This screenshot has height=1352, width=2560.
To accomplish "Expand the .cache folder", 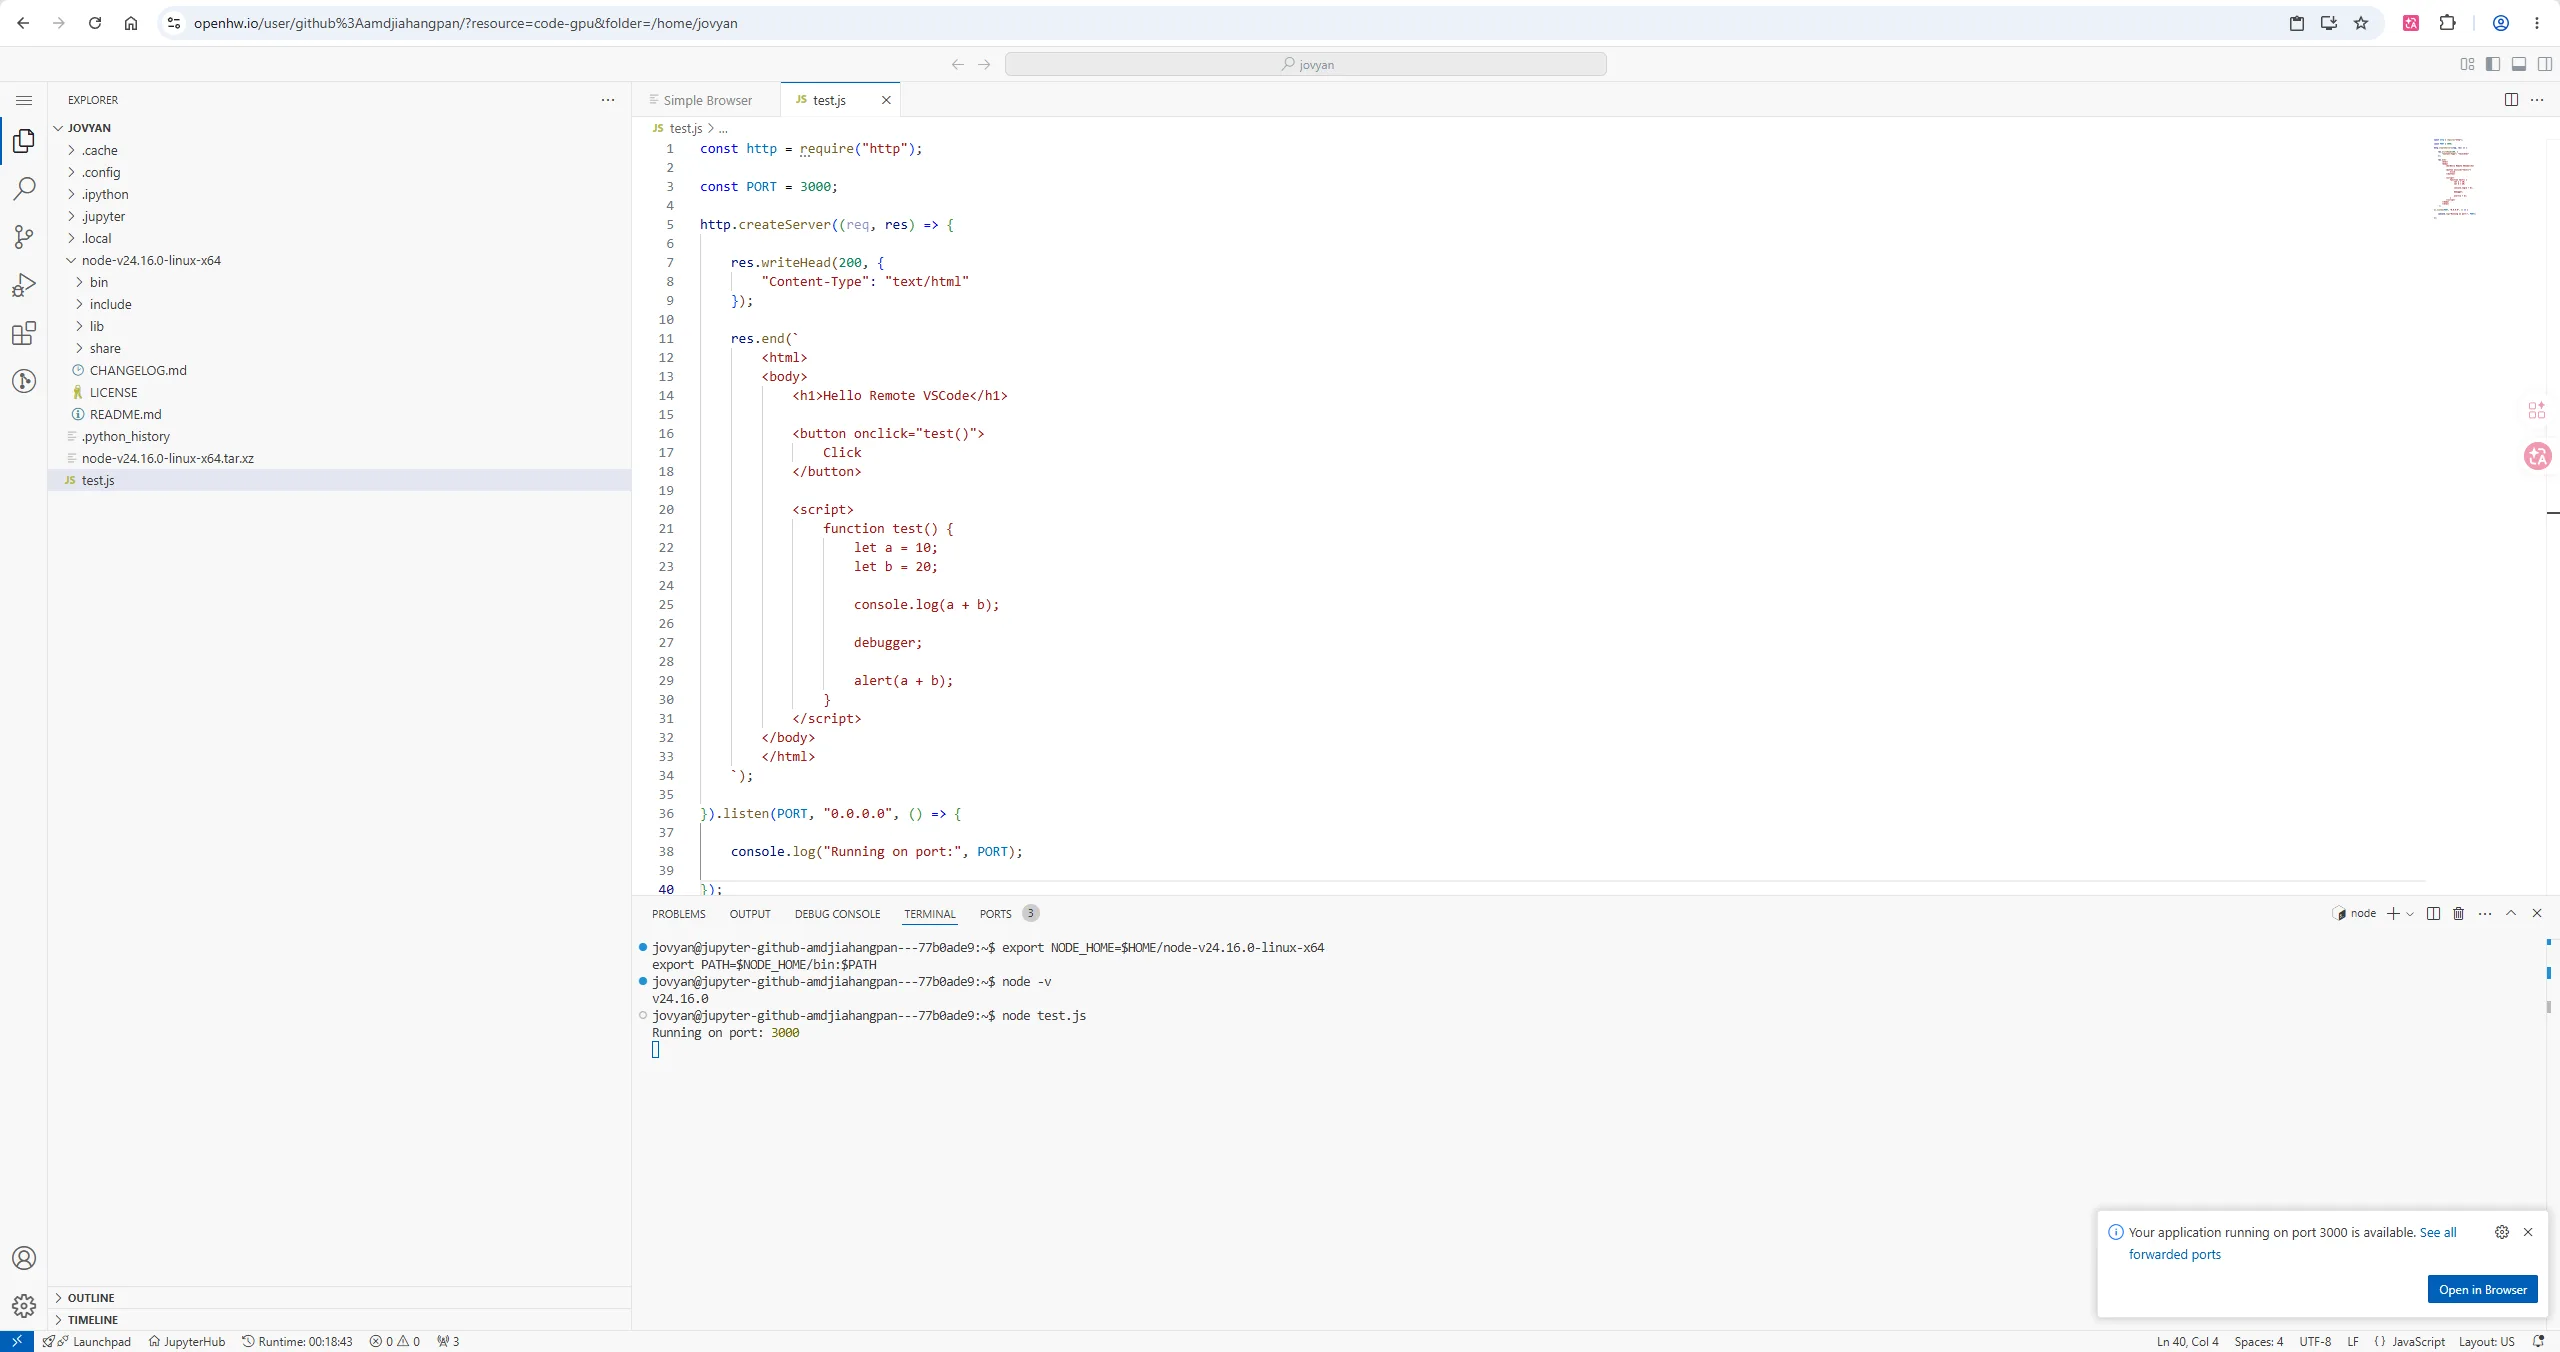I will click(339, 150).
